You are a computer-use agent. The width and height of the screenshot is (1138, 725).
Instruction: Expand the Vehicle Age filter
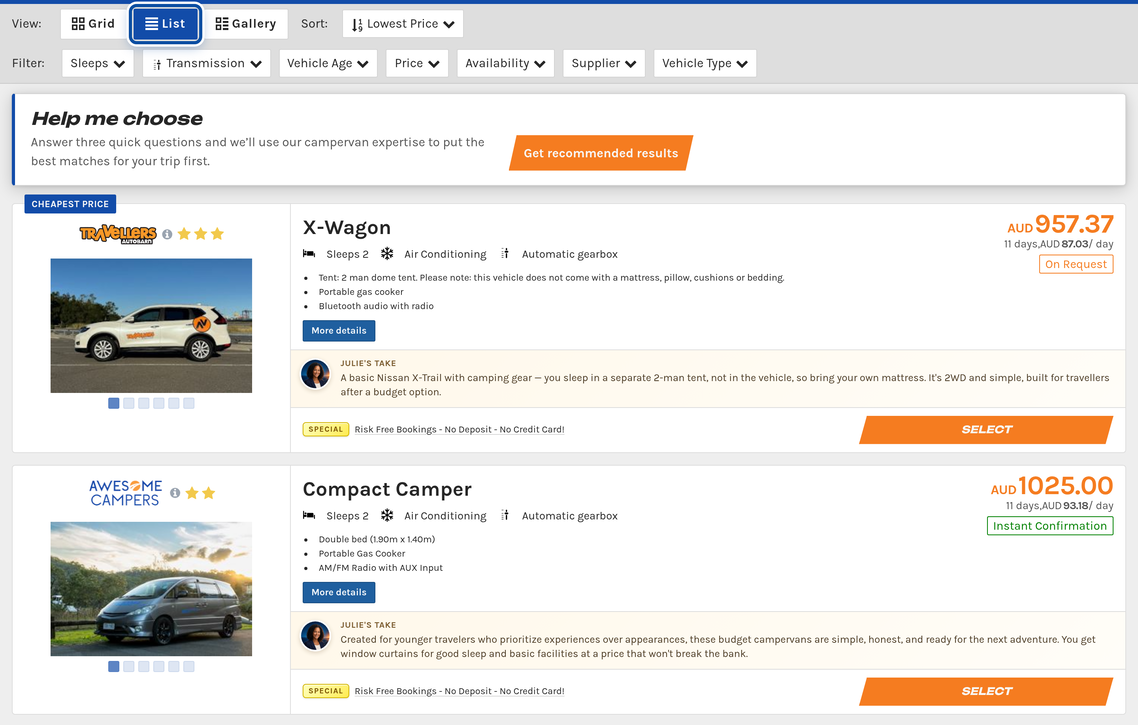point(327,63)
